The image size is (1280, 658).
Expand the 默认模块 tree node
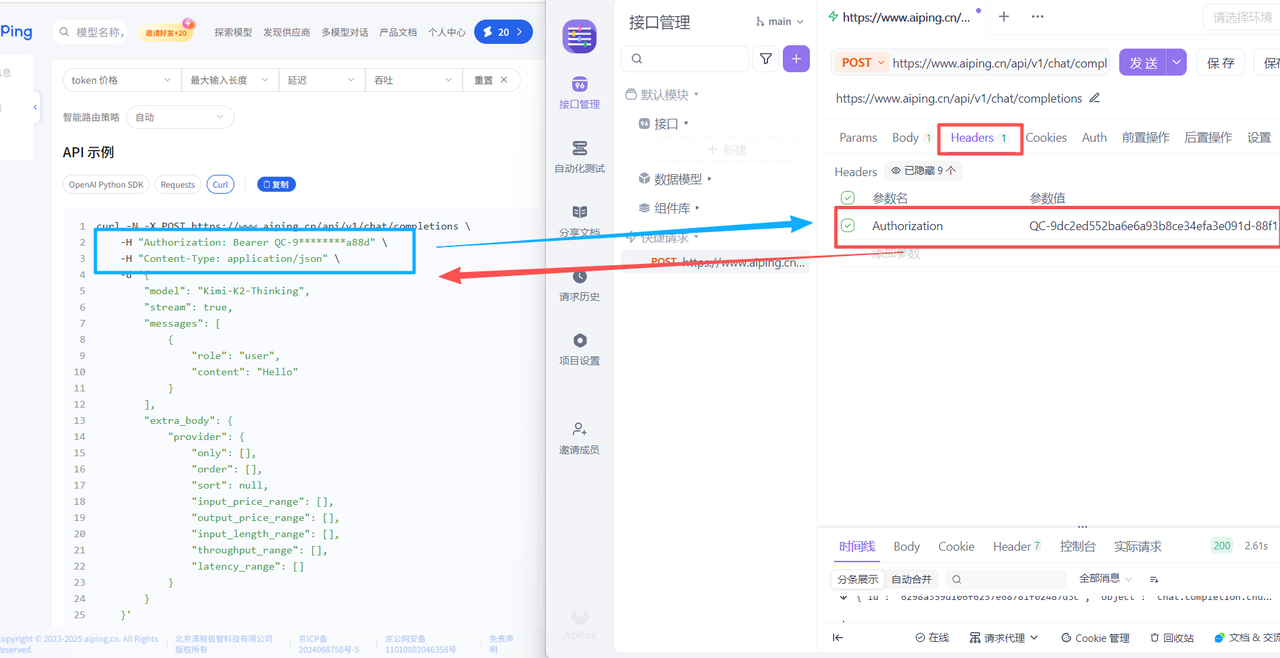[x=662, y=94]
